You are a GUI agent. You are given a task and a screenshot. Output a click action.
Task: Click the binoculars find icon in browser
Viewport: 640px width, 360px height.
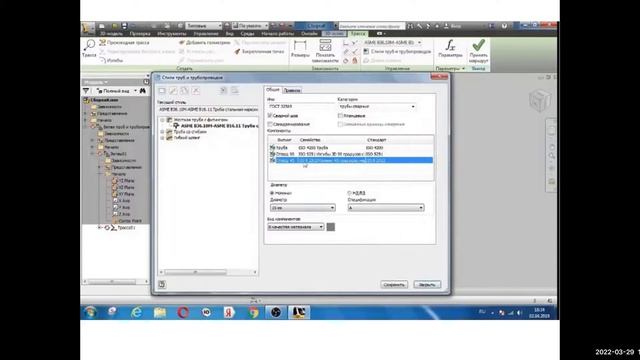[142, 91]
